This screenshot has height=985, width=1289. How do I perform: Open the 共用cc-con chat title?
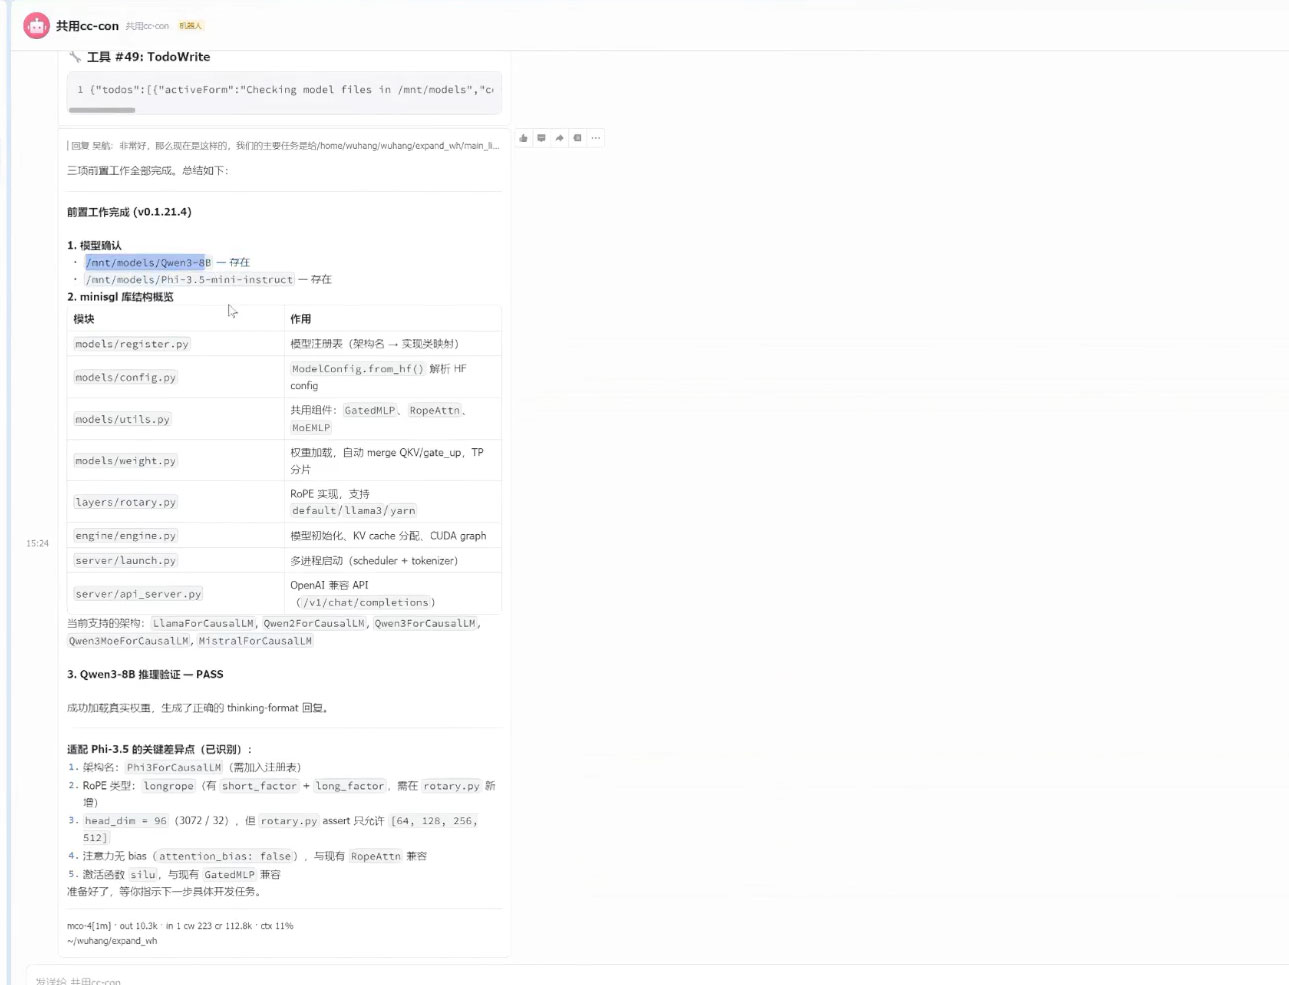(x=87, y=26)
